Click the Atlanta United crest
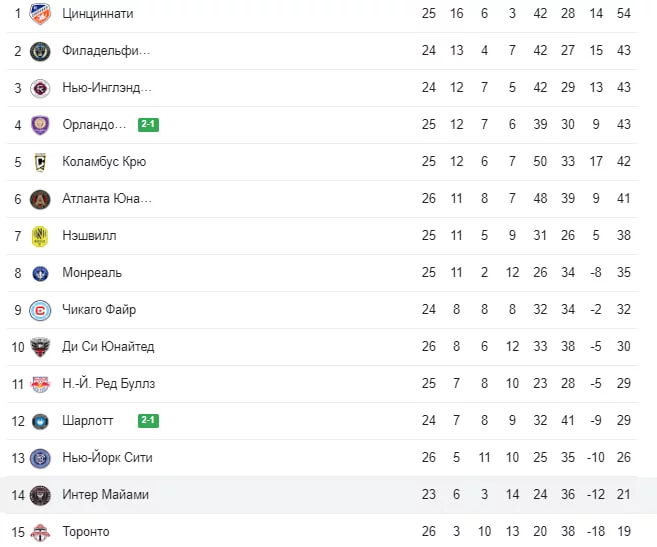 click(x=40, y=199)
